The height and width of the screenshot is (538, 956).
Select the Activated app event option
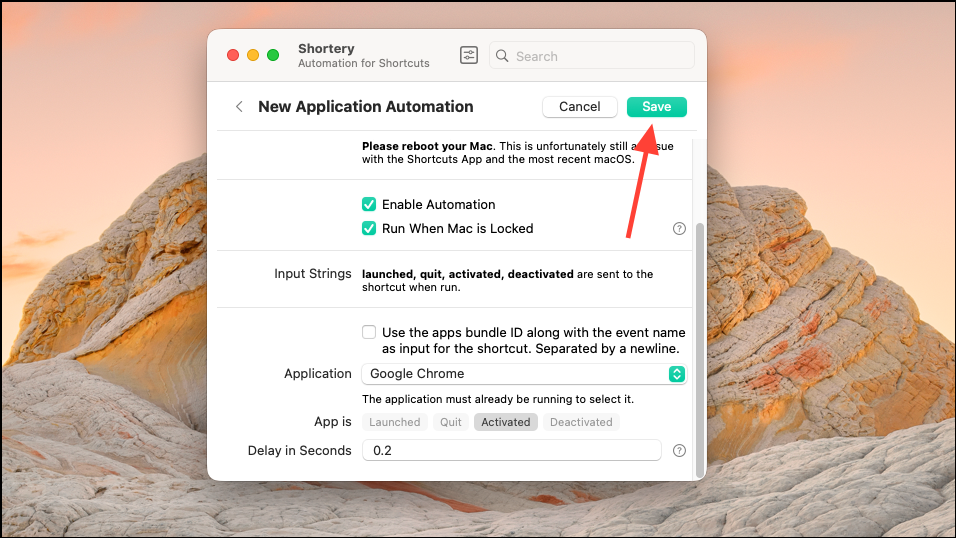[506, 422]
